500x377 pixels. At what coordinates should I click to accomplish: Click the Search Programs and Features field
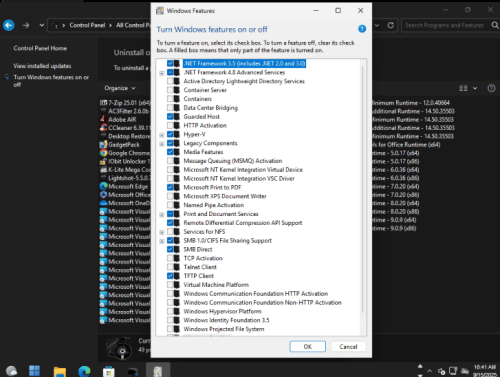445,25
